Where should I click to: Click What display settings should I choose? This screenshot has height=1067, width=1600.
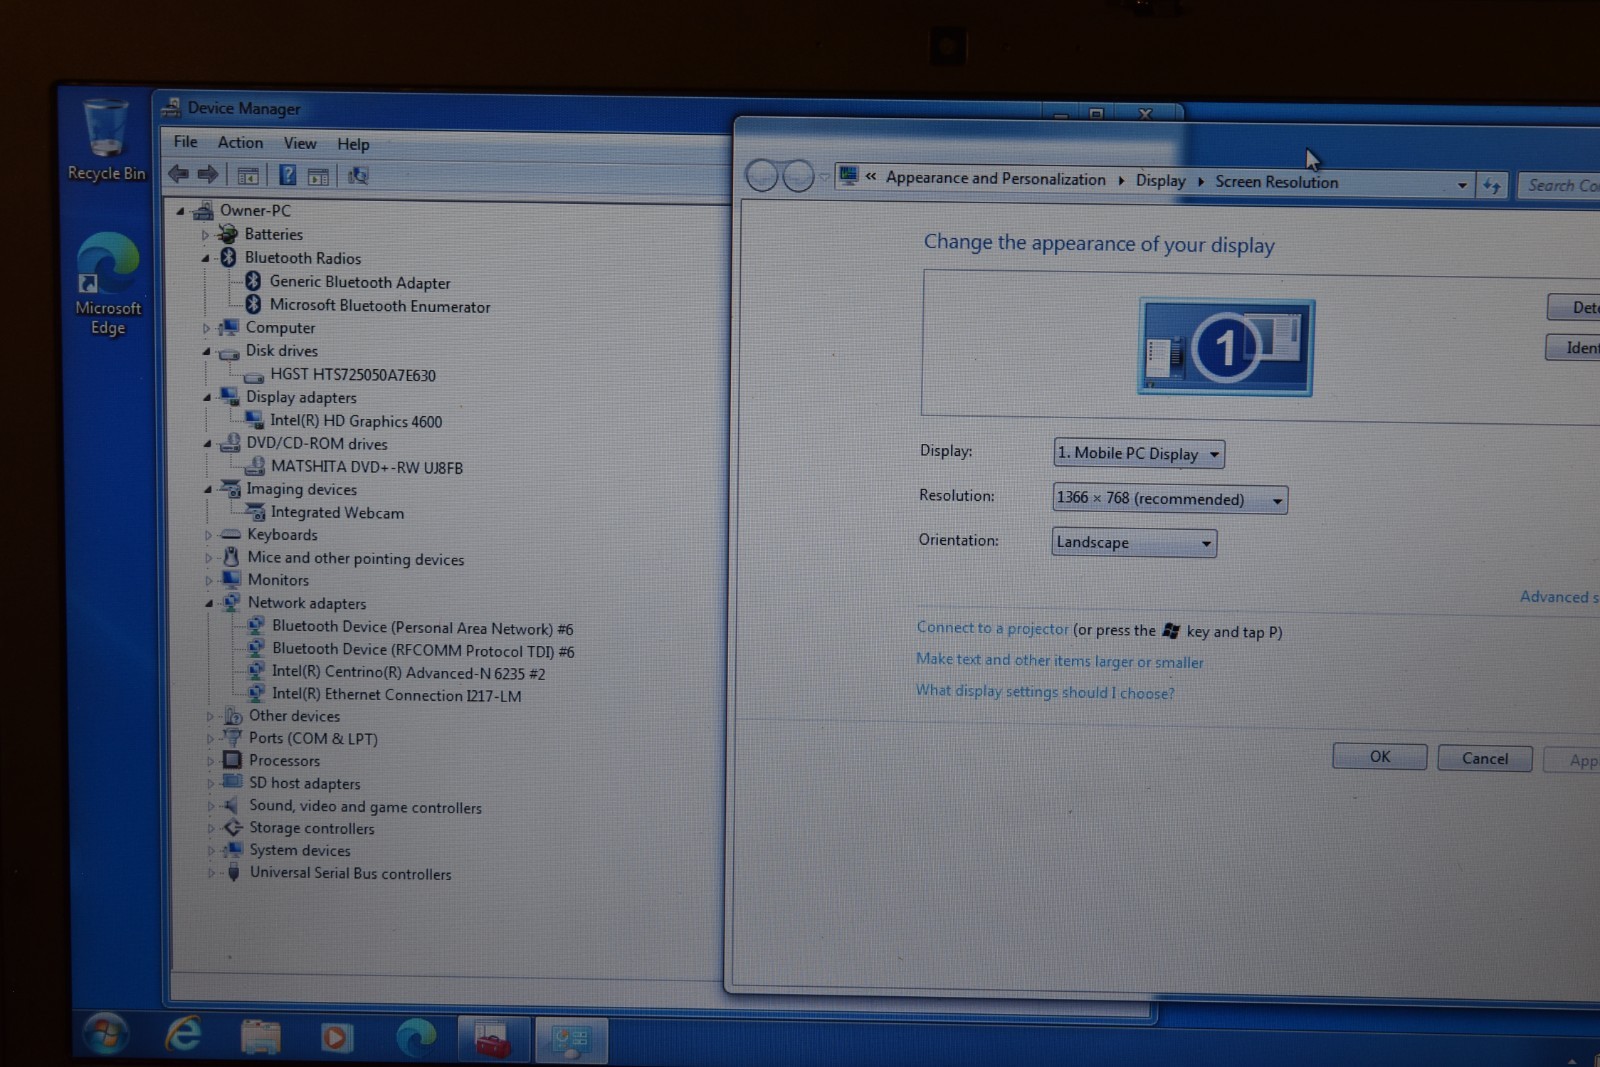(1045, 692)
